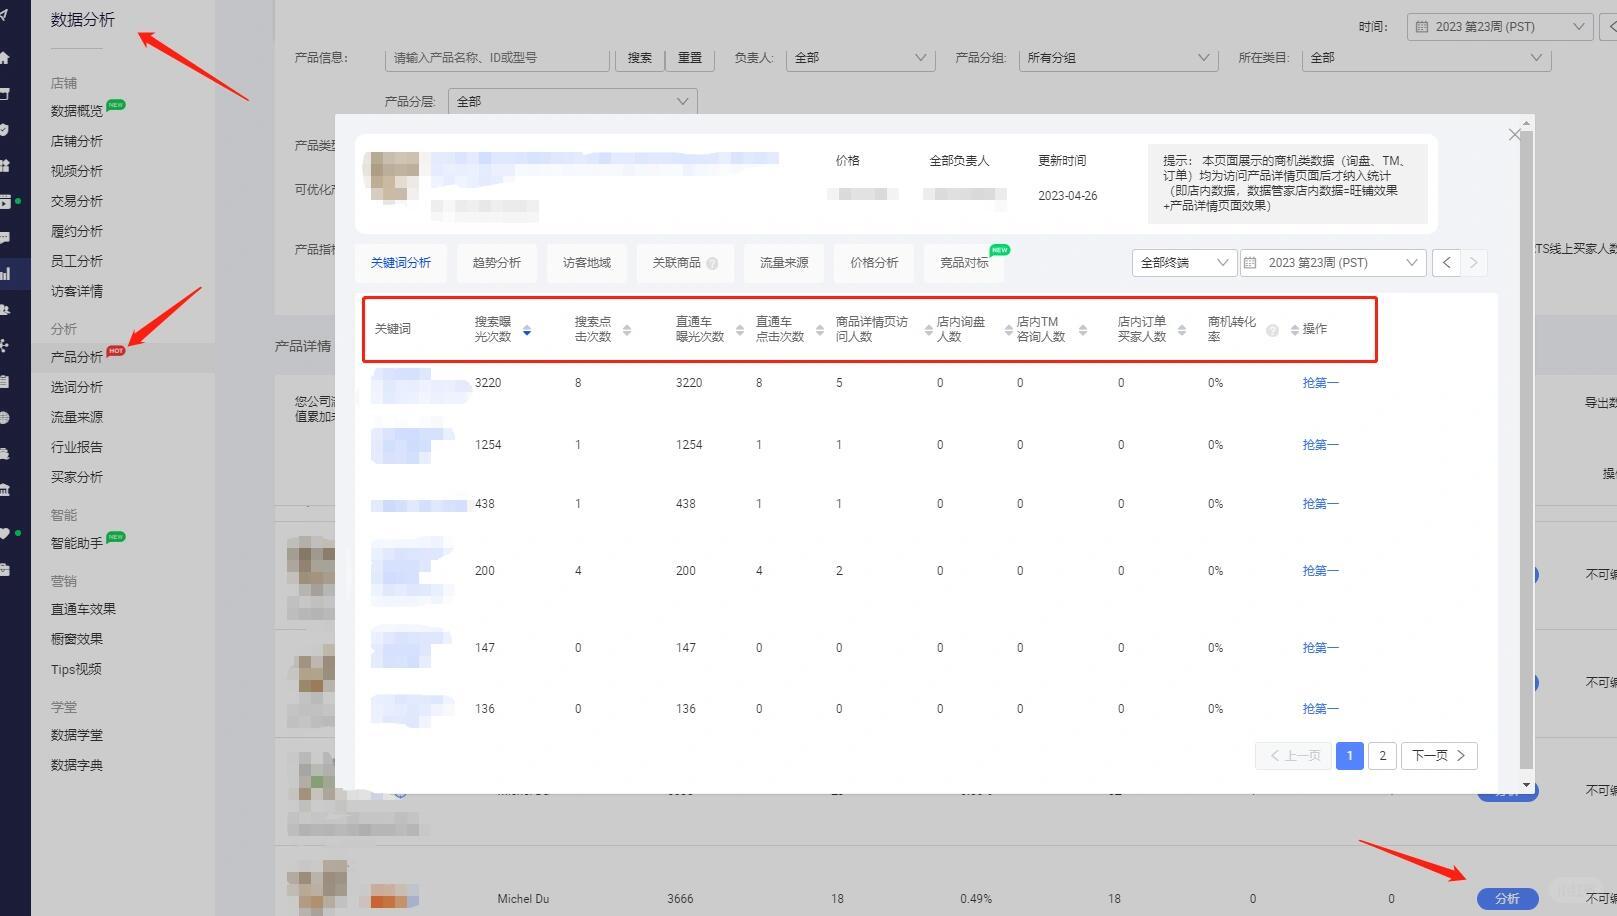Sort by 店内订单买家人数 column arrows
This screenshot has width=1617, height=916.
(x=1182, y=330)
